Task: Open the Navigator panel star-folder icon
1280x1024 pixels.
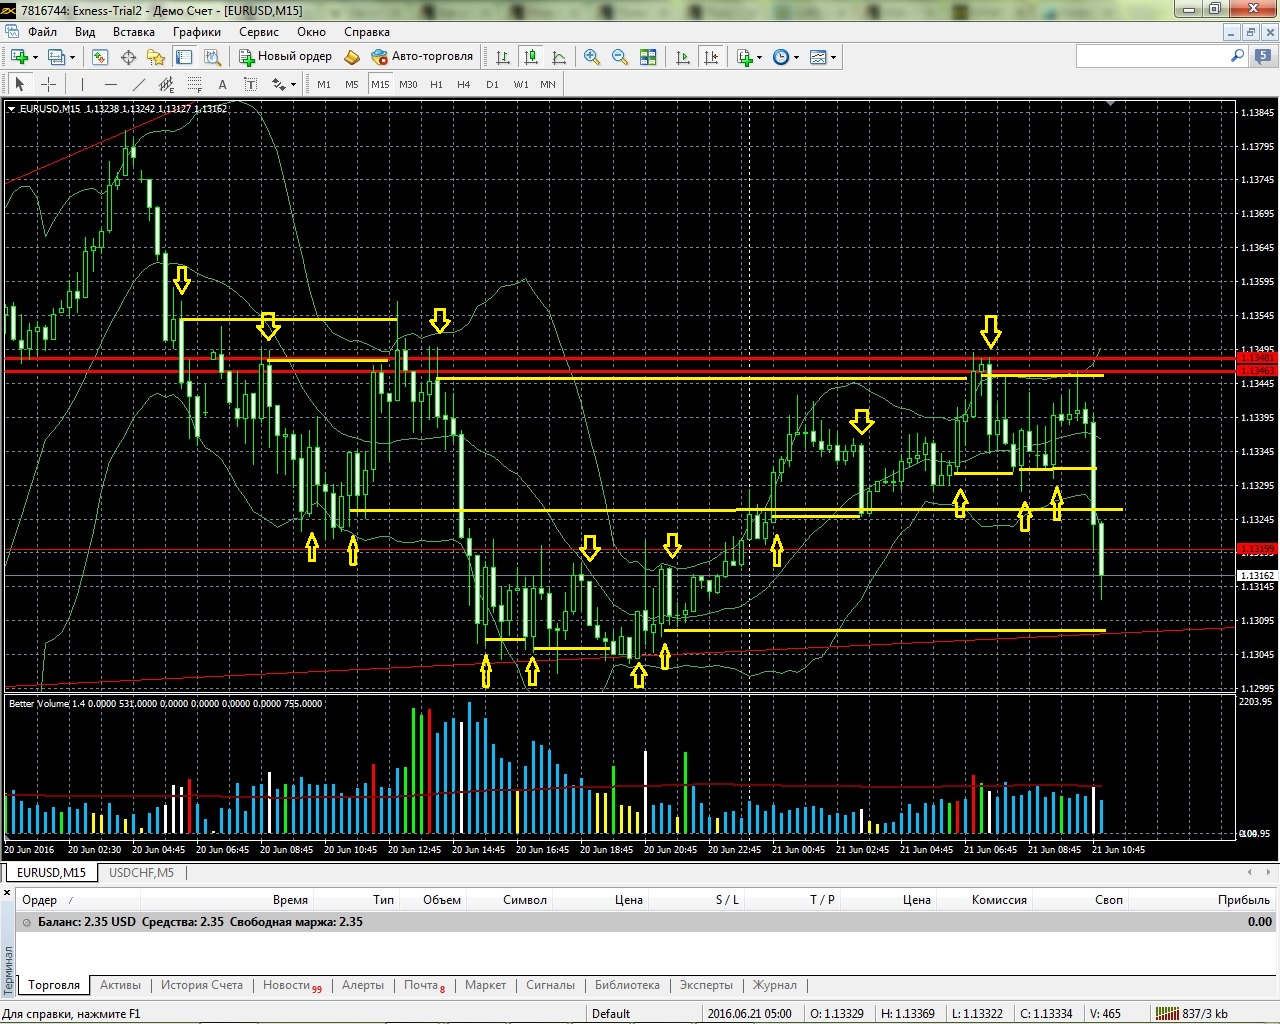Action: pos(156,57)
